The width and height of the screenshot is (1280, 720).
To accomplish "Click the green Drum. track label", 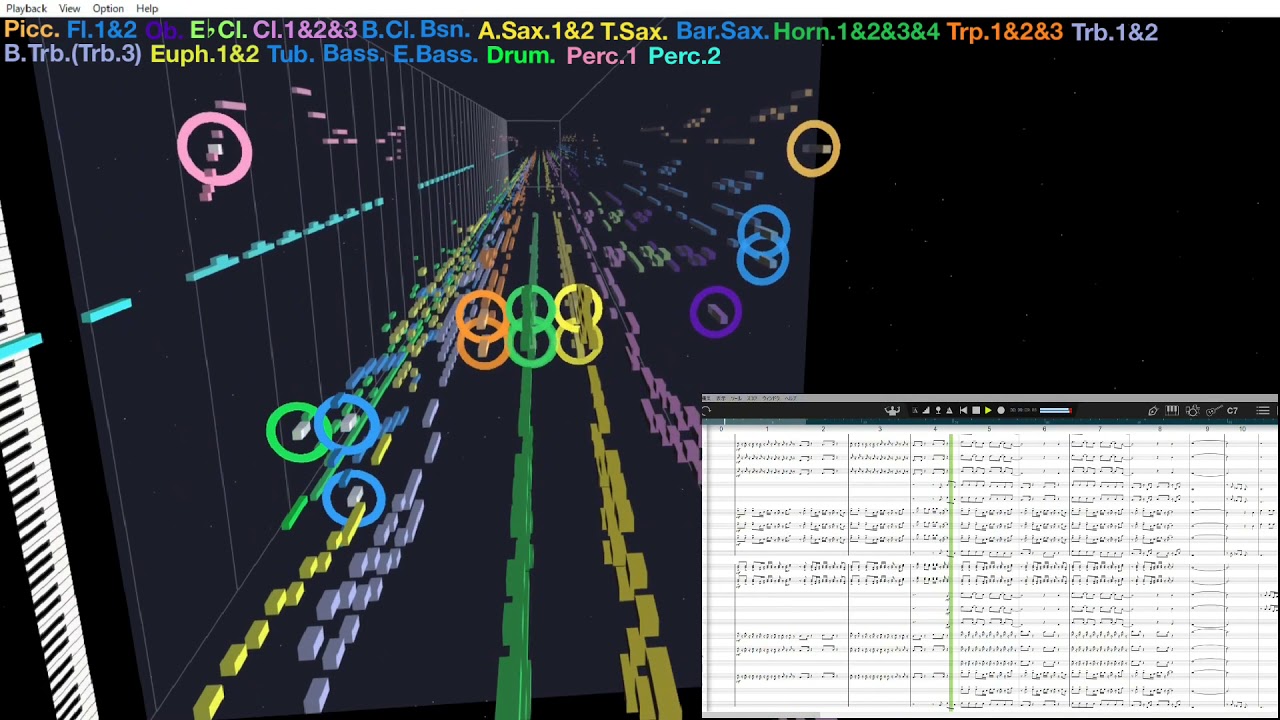I will tap(520, 56).
